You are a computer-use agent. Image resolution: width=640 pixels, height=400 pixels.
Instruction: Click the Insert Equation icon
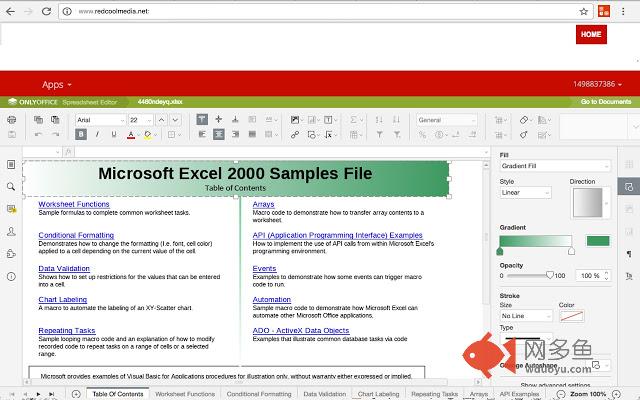(x=329, y=134)
